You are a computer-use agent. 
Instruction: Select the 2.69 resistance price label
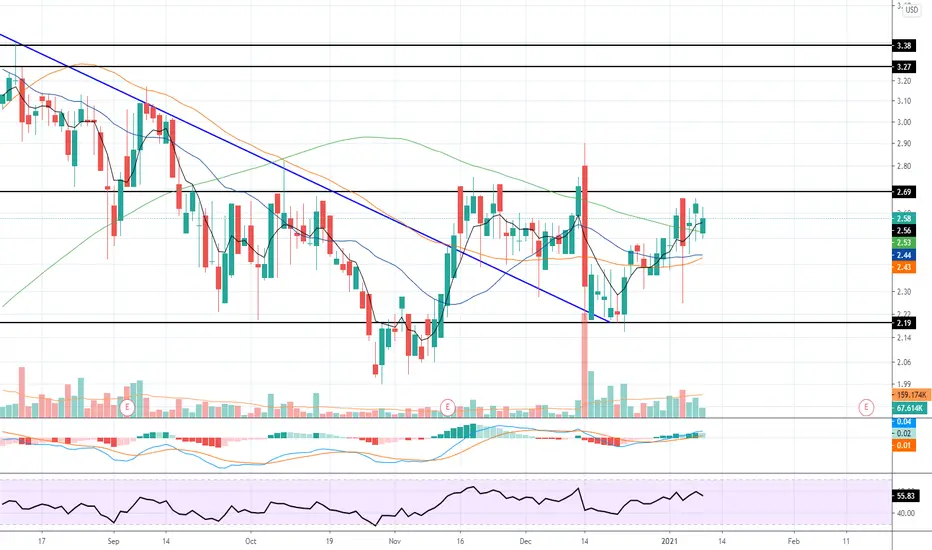pyautogui.click(x=903, y=192)
